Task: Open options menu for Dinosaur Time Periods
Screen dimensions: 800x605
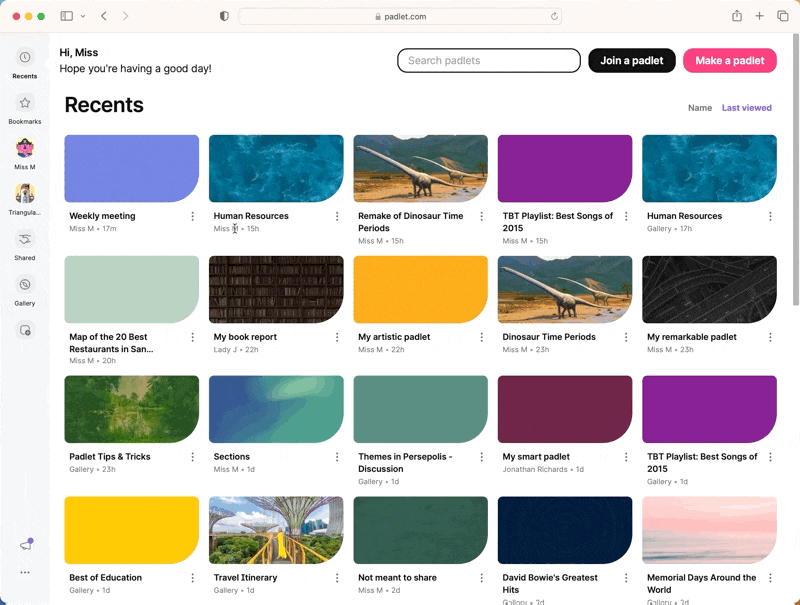Action: 626,337
